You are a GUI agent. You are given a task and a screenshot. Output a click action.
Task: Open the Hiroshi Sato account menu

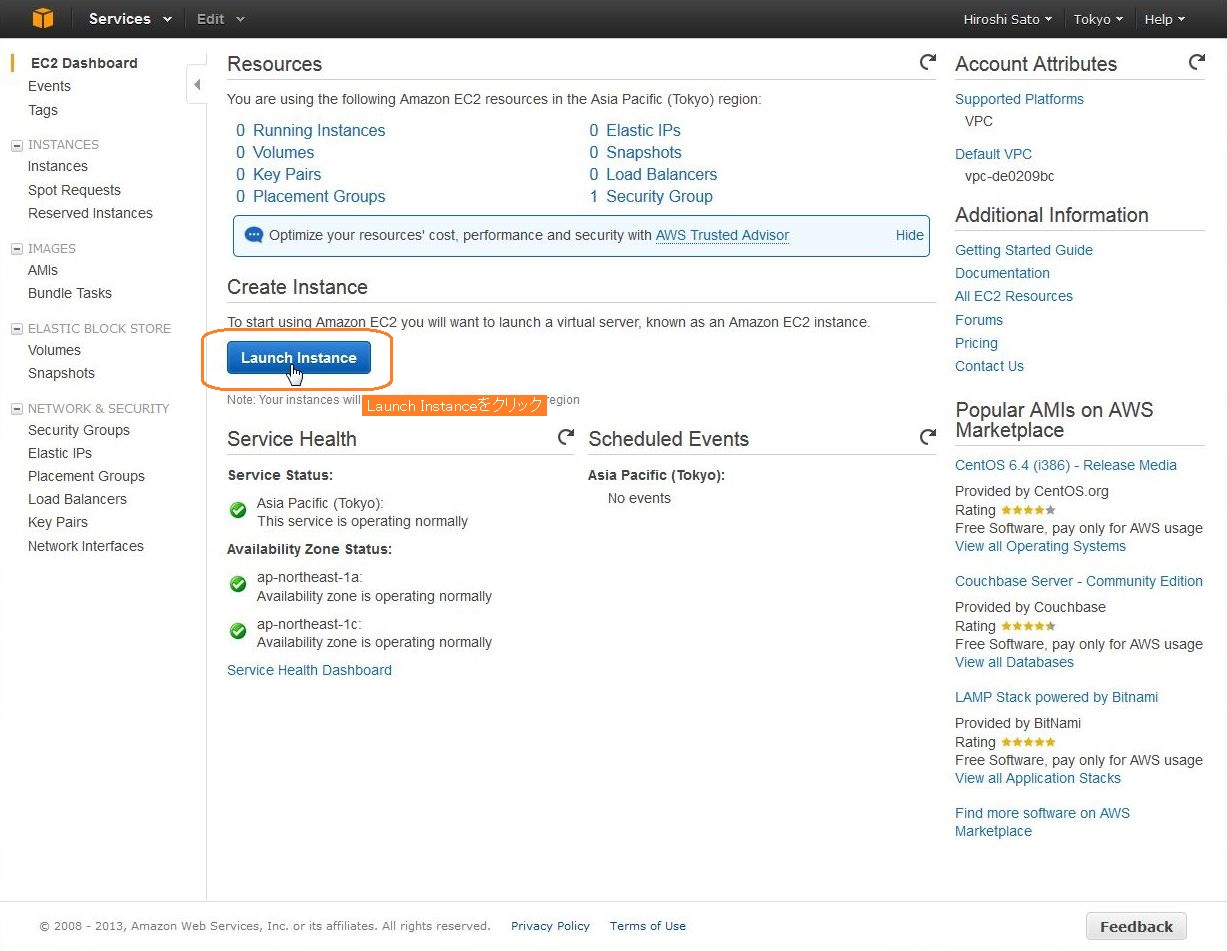[x=1007, y=19]
